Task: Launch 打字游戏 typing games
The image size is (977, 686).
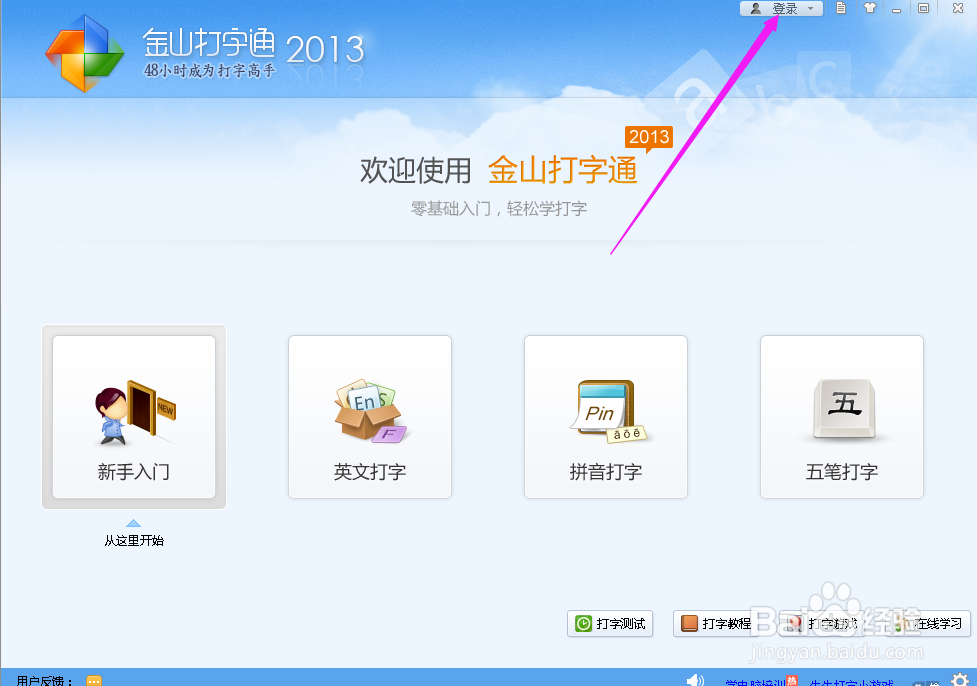Action: 822,623
